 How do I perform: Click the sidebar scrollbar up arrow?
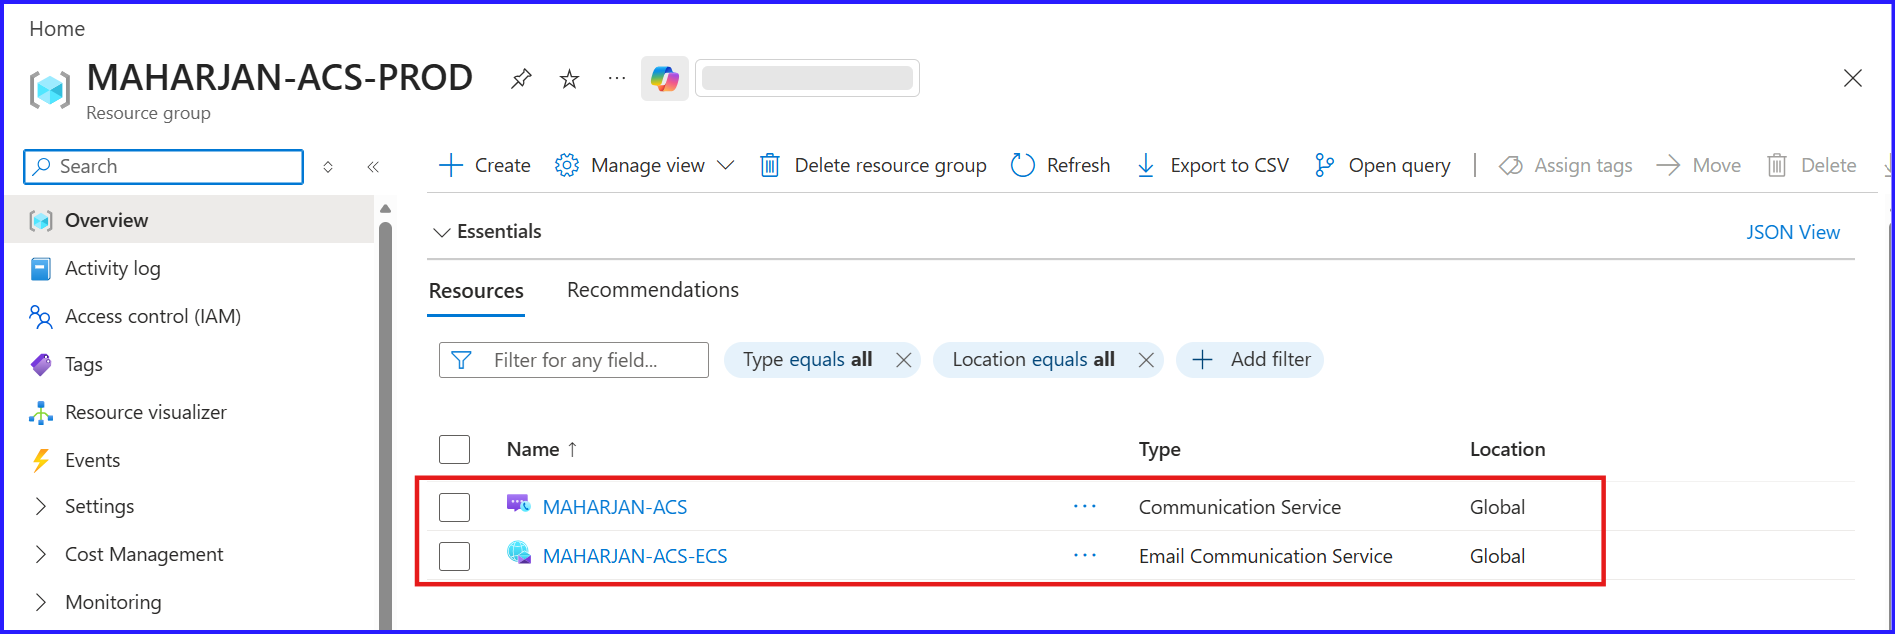[x=385, y=209]
